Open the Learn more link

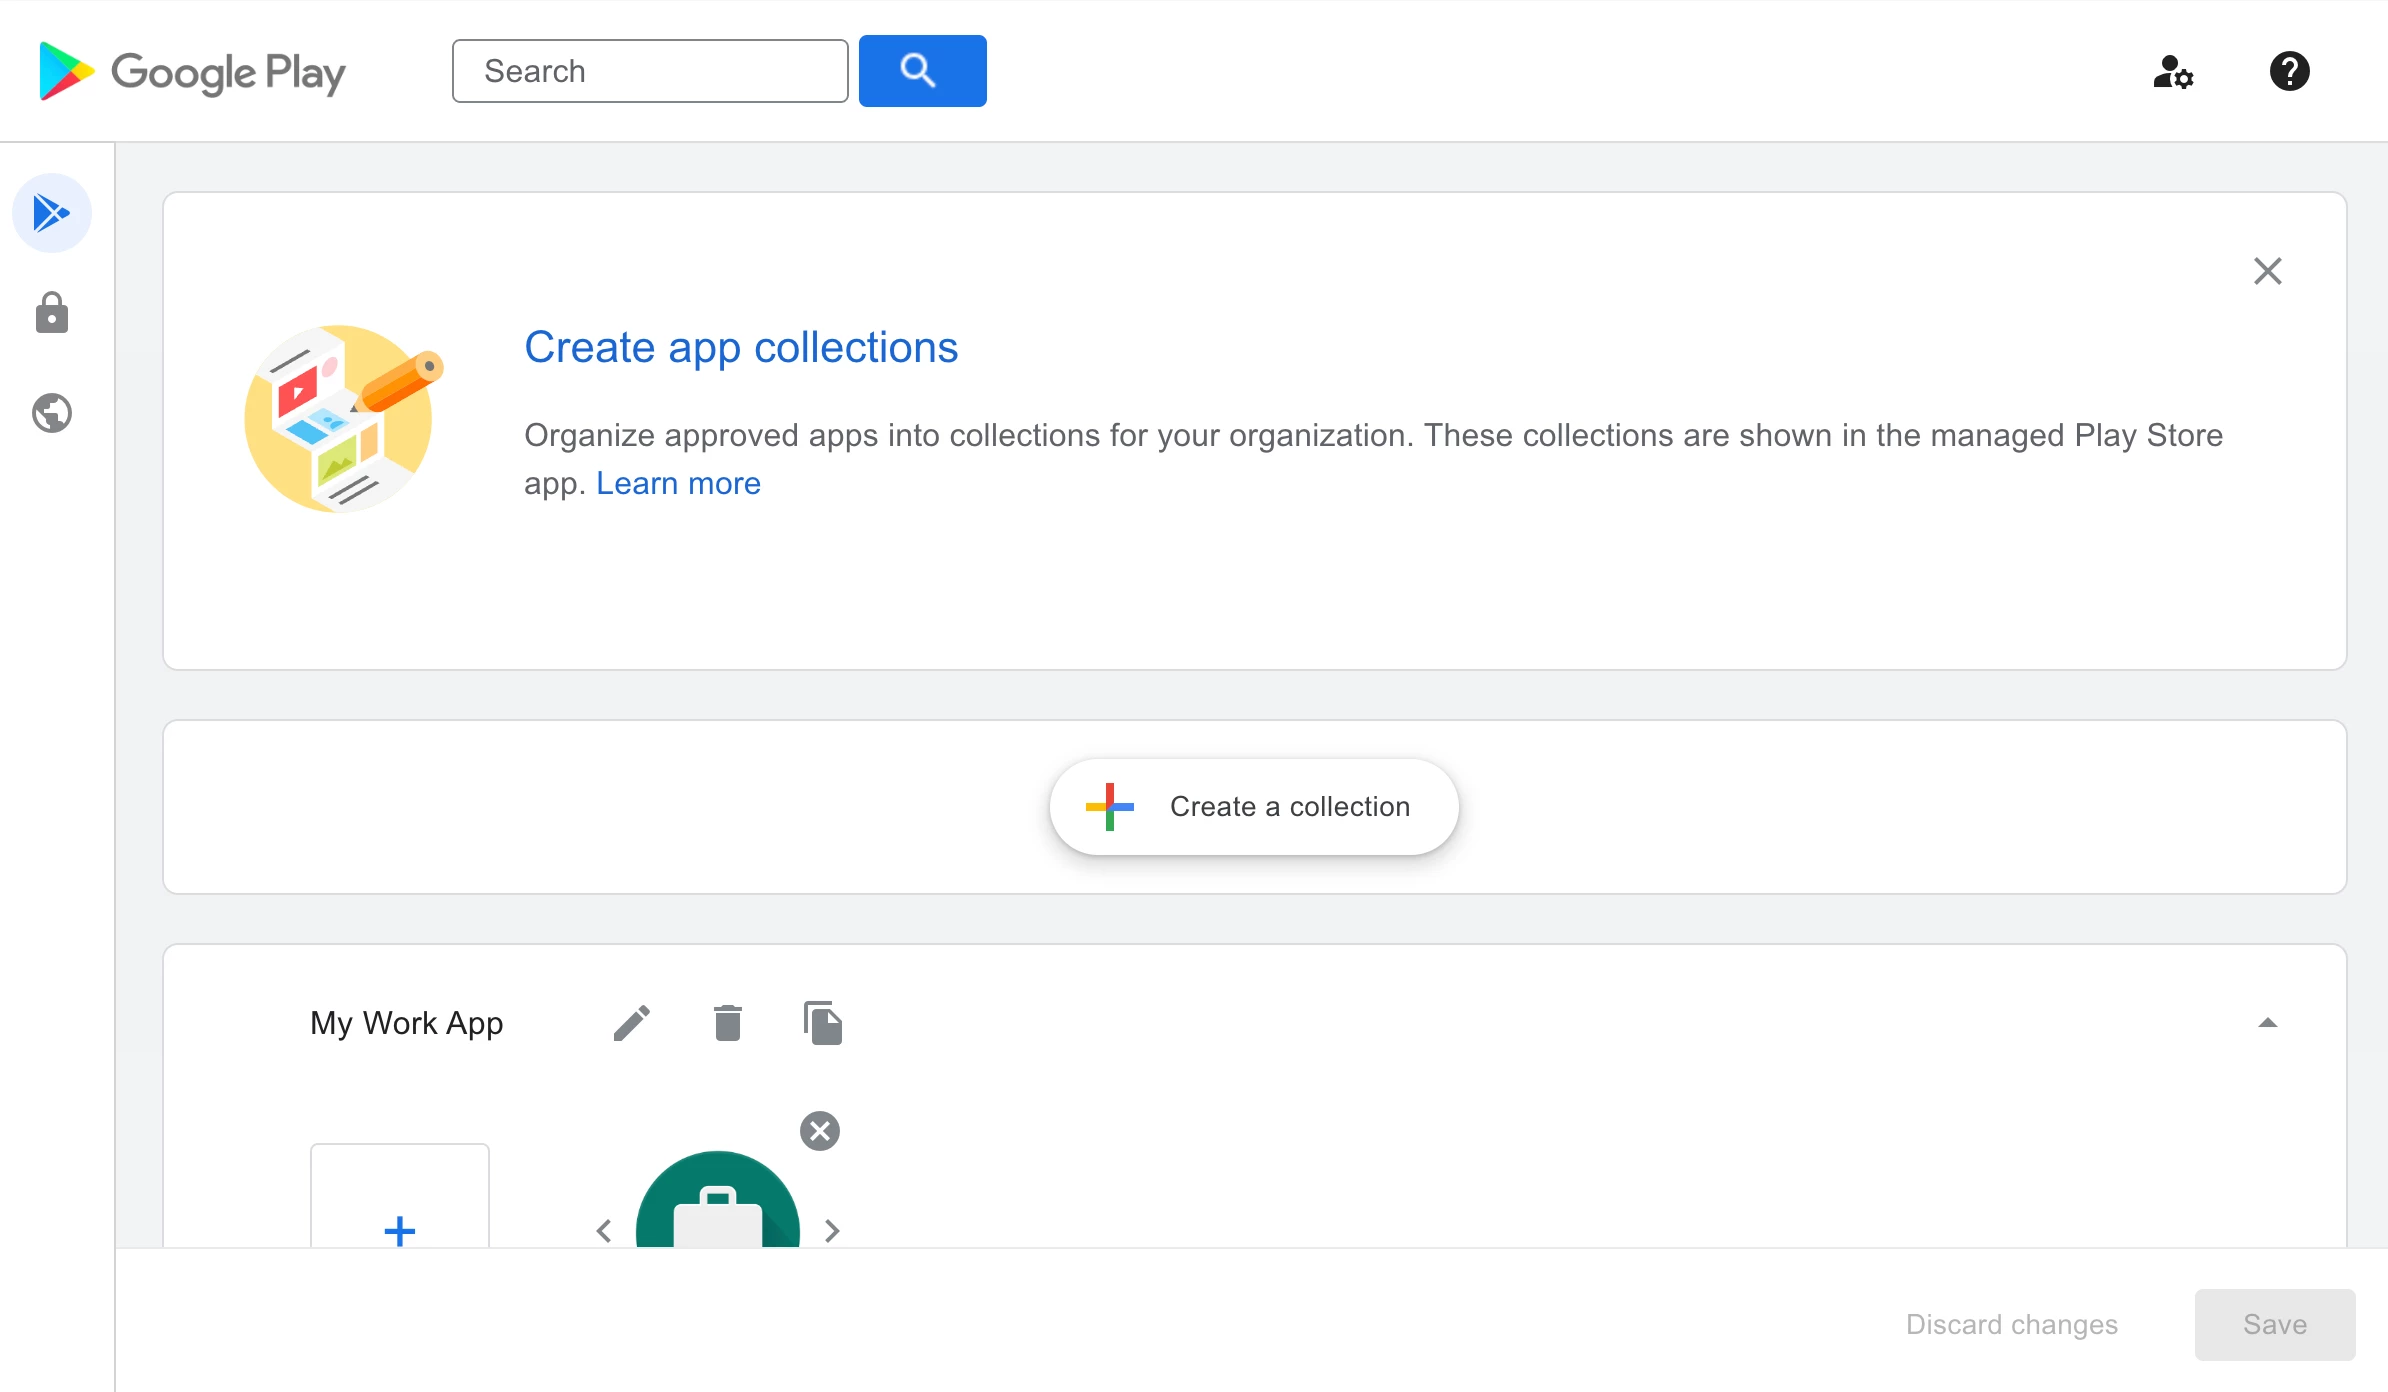click(x=678, y=484)
